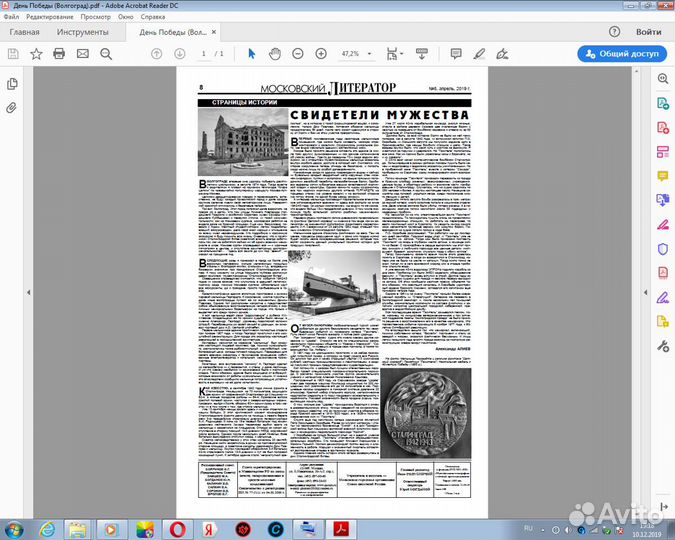The height and width of the screenshot is (540, 675).
Task: Activate the arrow Selection tool
Action: [251, 53]
